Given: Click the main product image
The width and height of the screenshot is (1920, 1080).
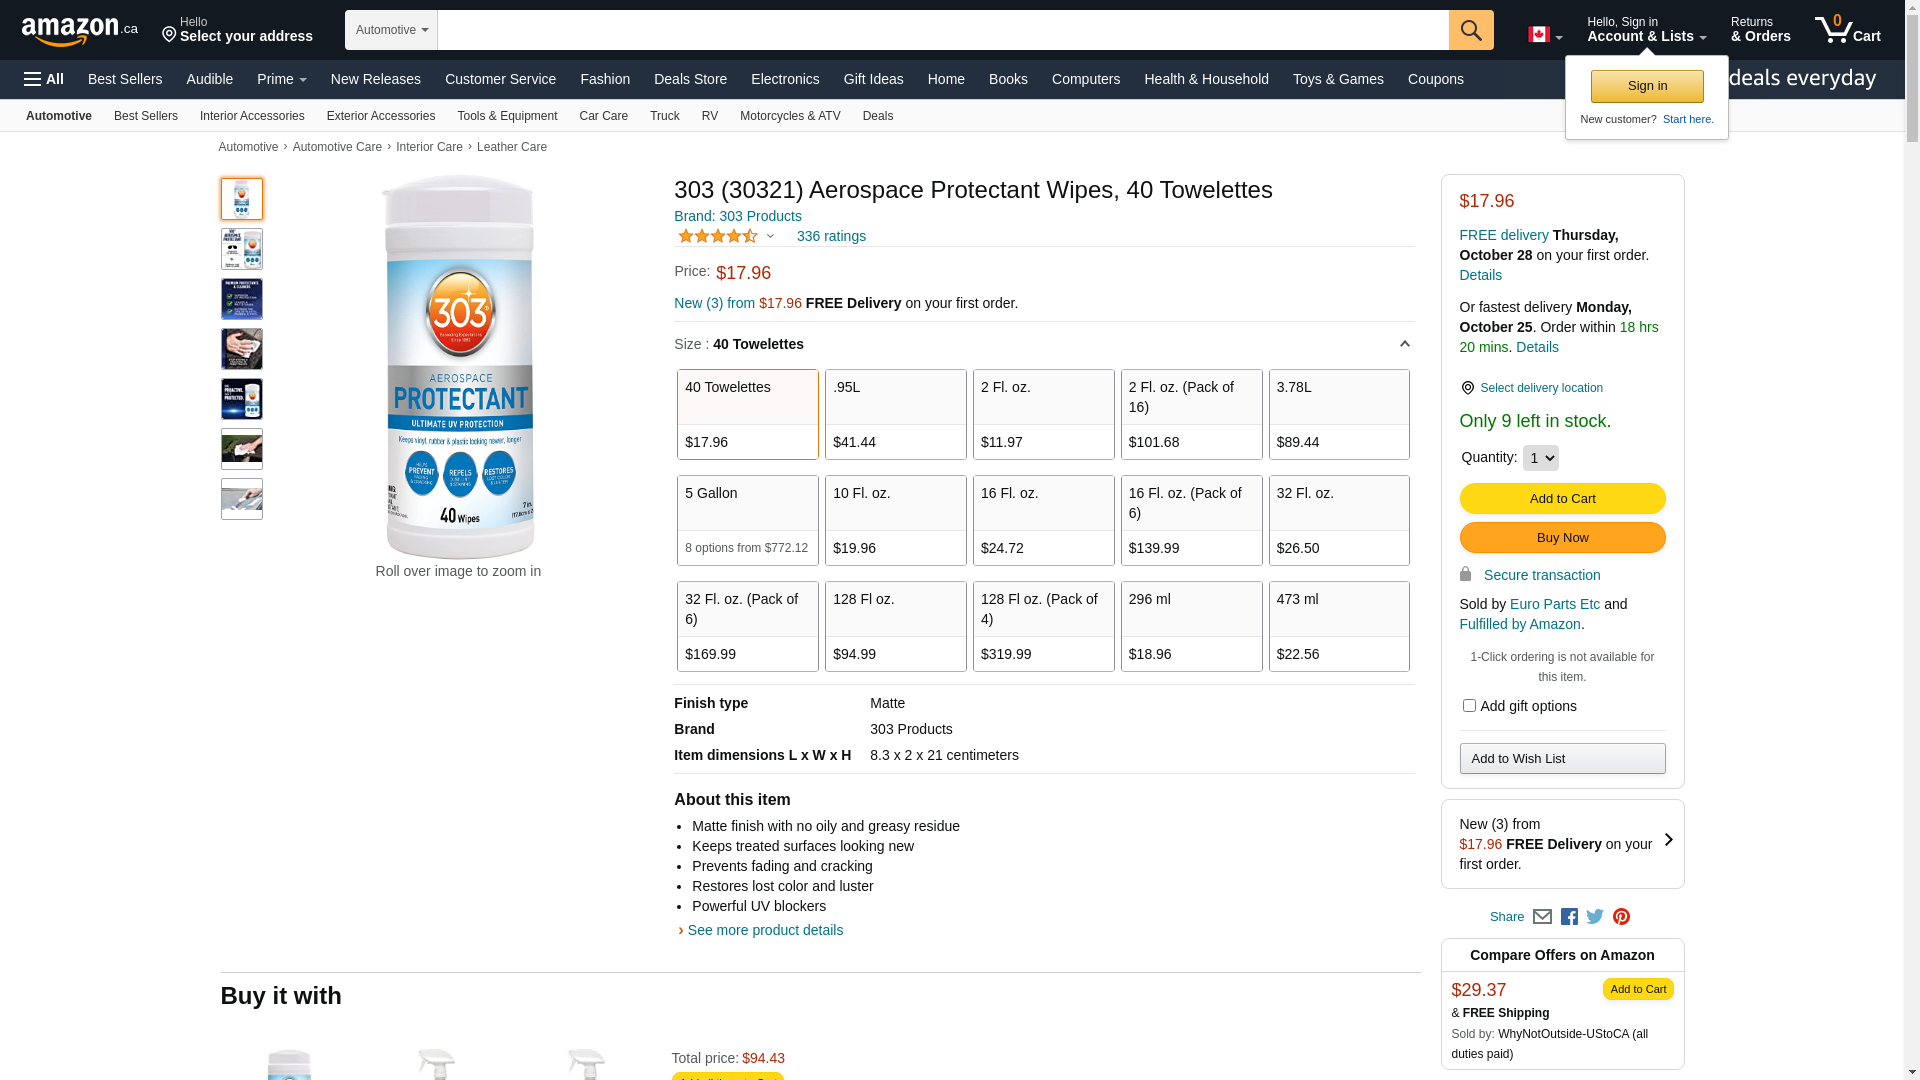Looking at the screenshot, I should click(459, 367).
